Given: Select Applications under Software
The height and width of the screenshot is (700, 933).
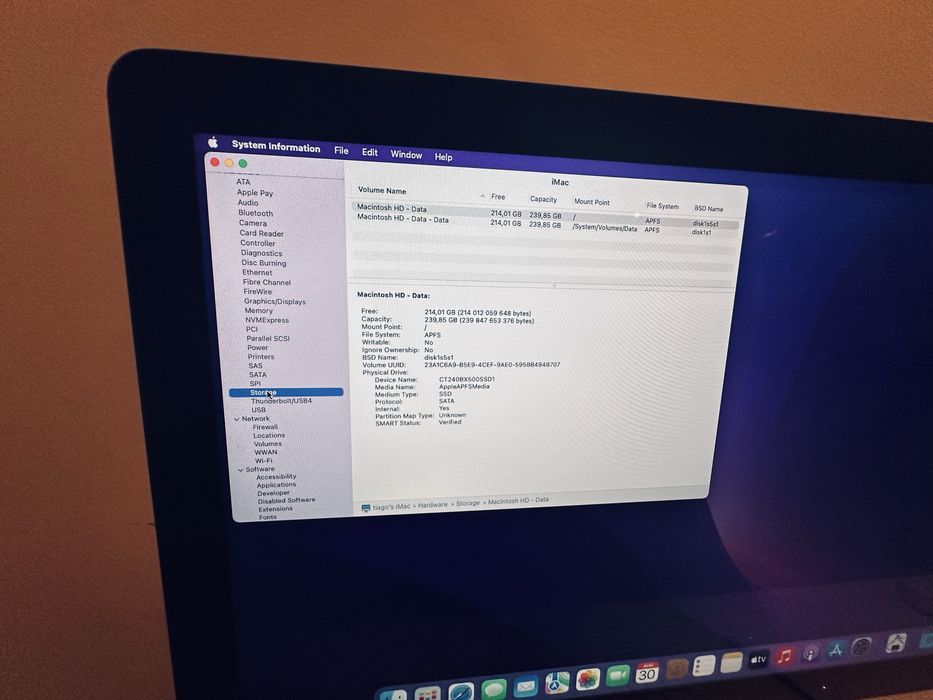Looking at the screenshot, I should click(276, 485).
